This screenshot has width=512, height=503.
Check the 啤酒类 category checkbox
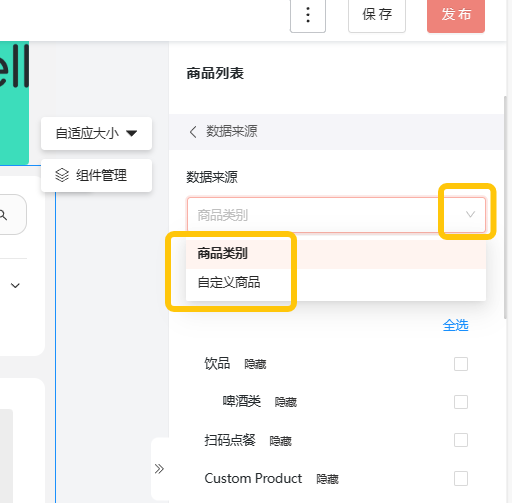click(x=461, y=402)
